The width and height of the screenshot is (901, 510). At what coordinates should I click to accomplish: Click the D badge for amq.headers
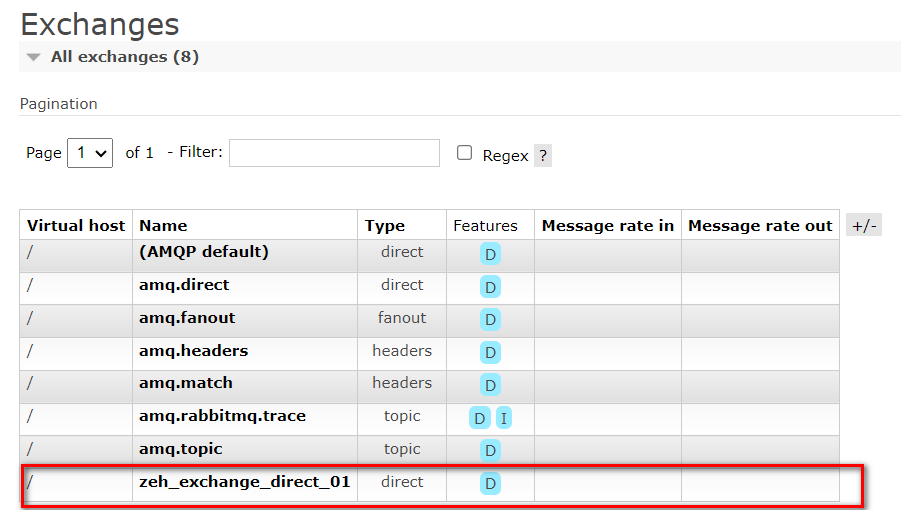490,353
